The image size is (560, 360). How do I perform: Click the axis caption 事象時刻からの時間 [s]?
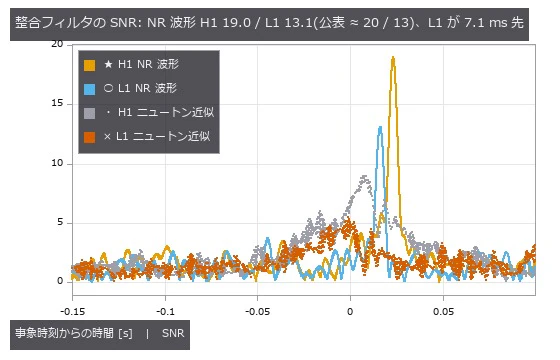coord(74,334)
